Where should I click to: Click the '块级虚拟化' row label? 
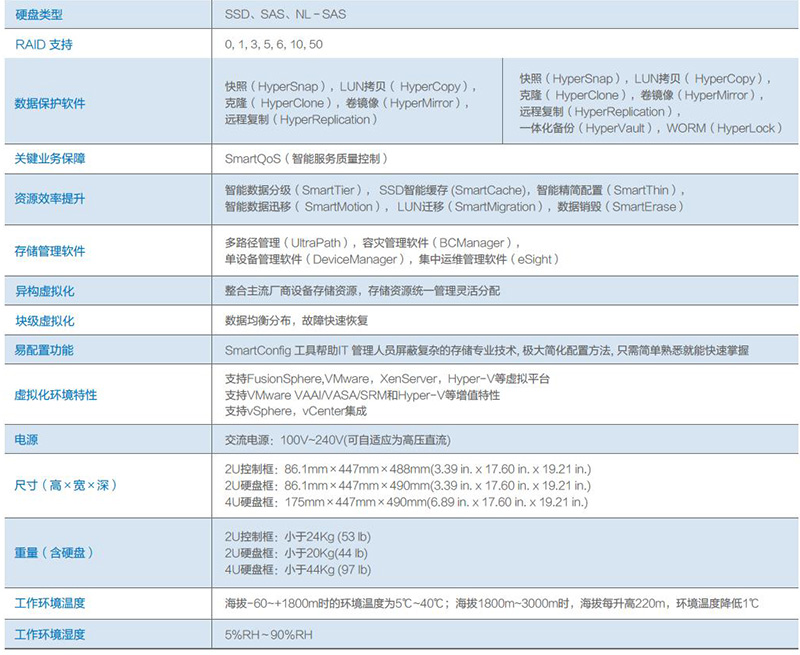tap(44, 321)
